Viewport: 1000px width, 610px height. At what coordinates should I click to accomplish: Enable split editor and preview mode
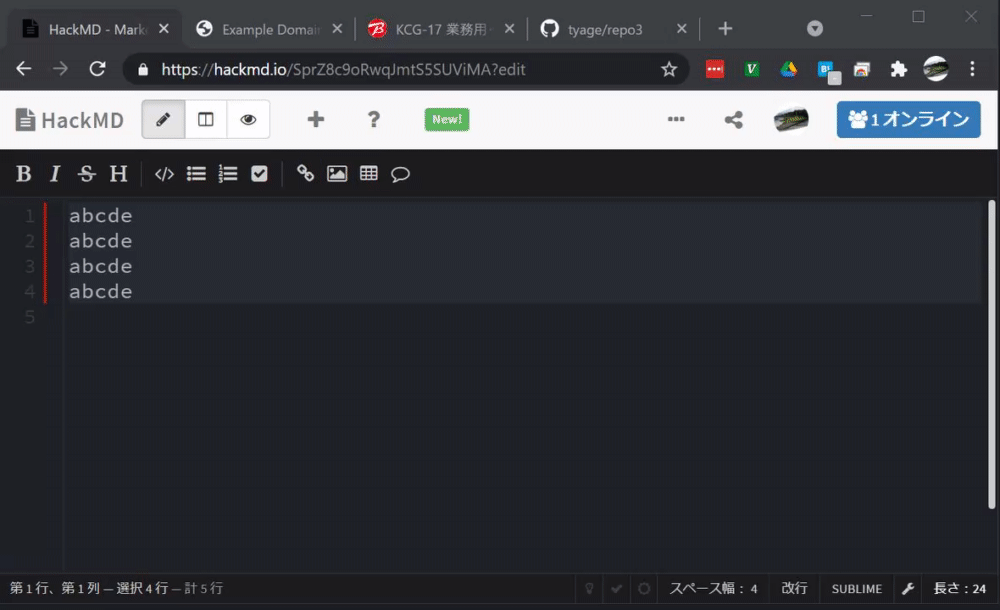[x=207, y=119]
